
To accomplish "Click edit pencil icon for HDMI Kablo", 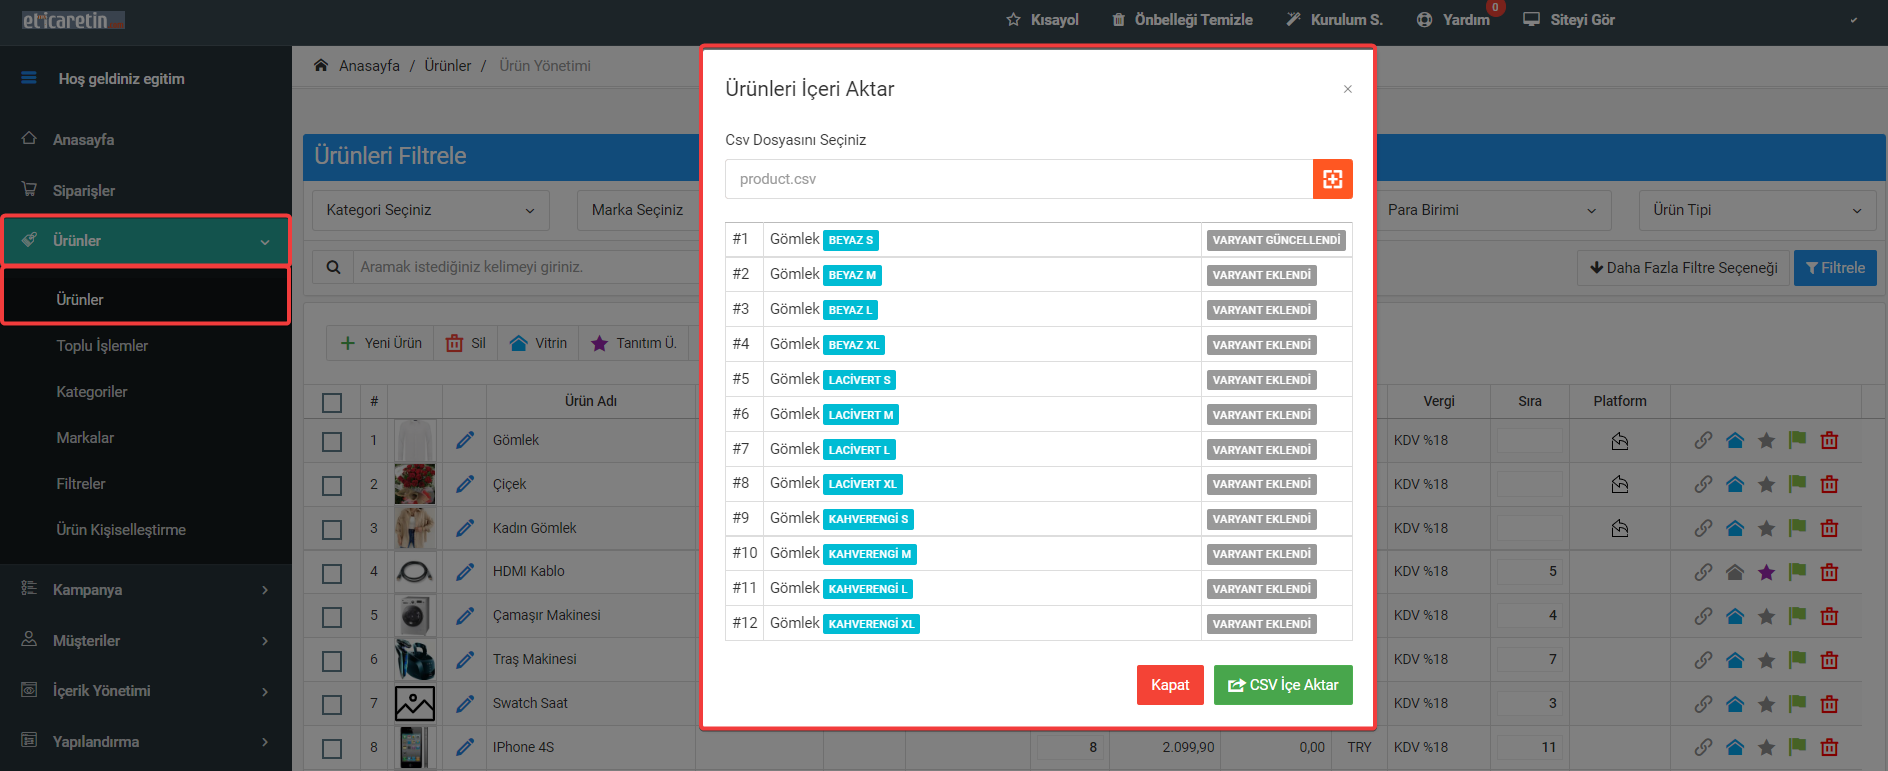I will click(x=465, y=571).
